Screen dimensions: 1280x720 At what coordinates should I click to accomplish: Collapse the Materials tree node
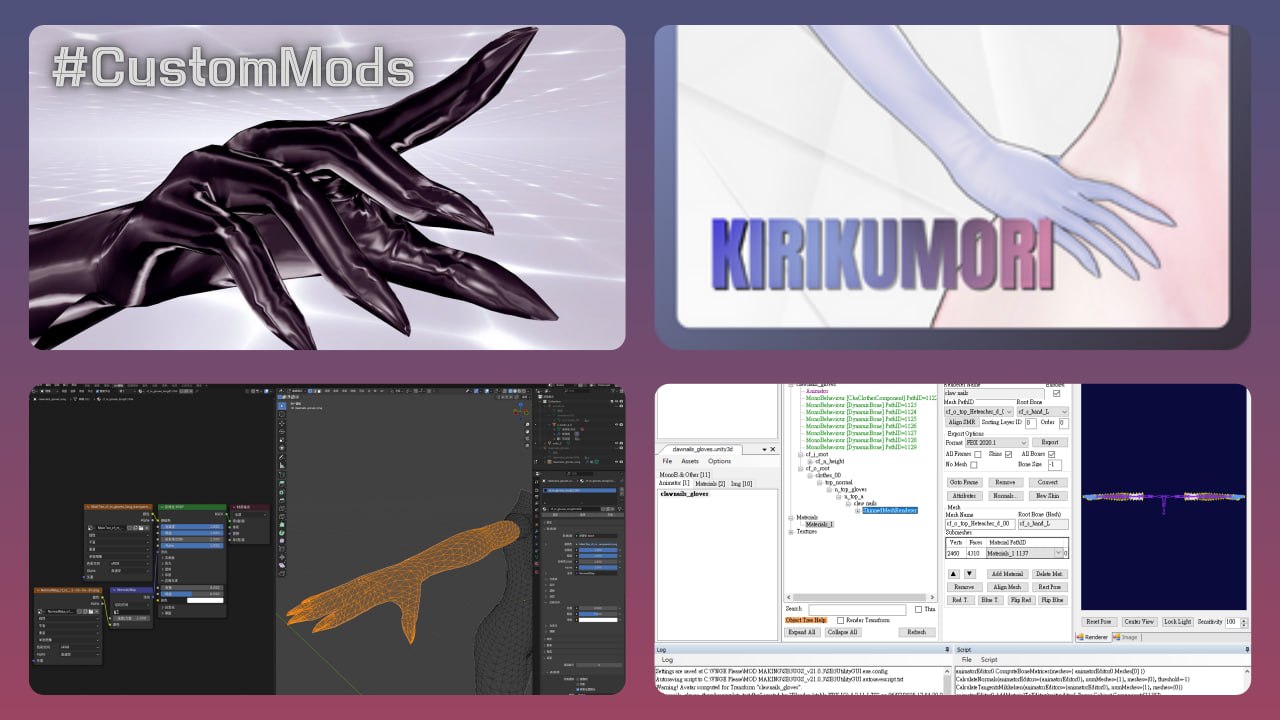tap(791, 517)
